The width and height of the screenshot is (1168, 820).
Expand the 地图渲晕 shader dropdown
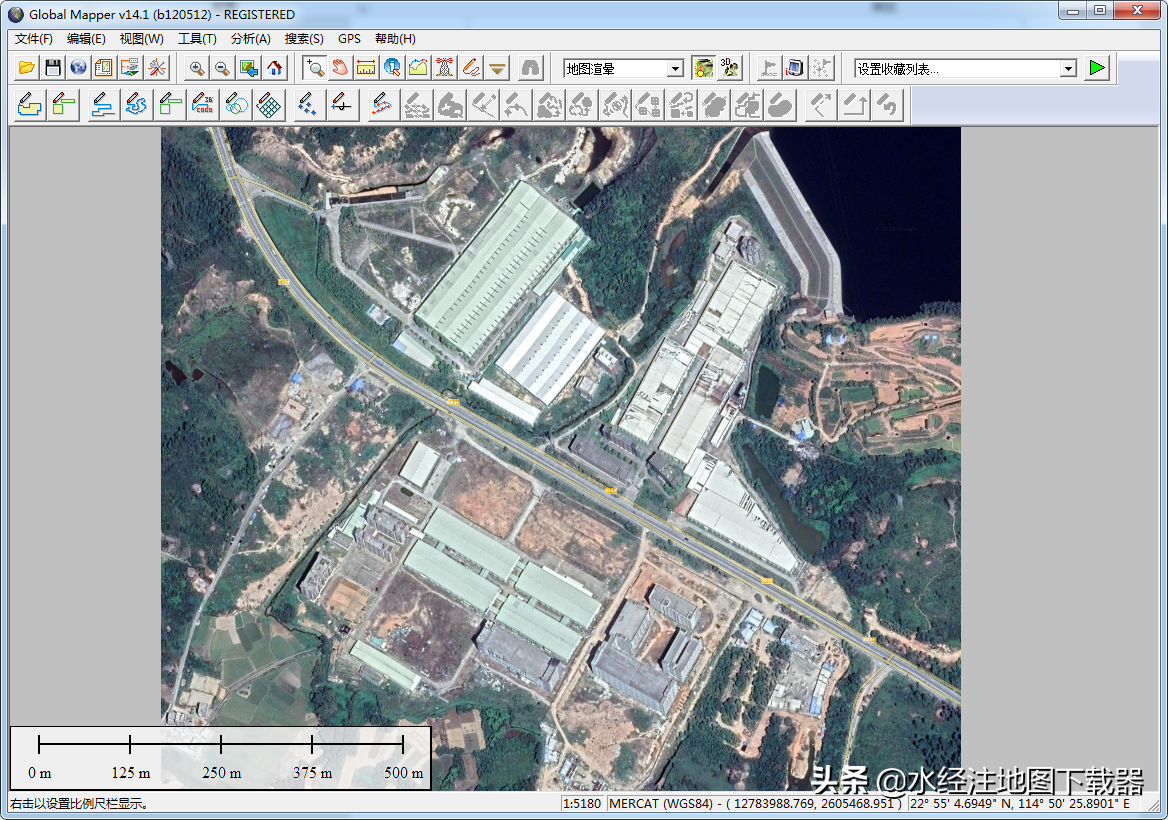pyautogui.click(x=676, y=68)
